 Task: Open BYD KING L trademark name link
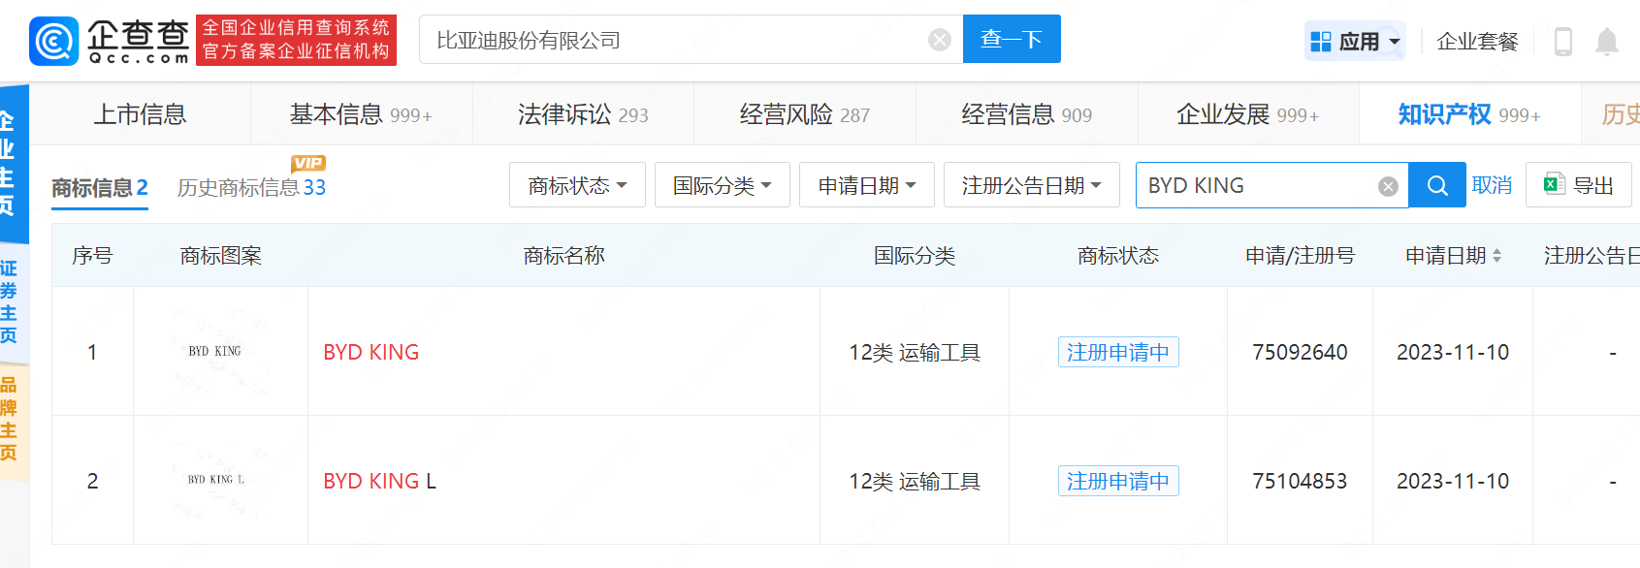click(380, 481)
